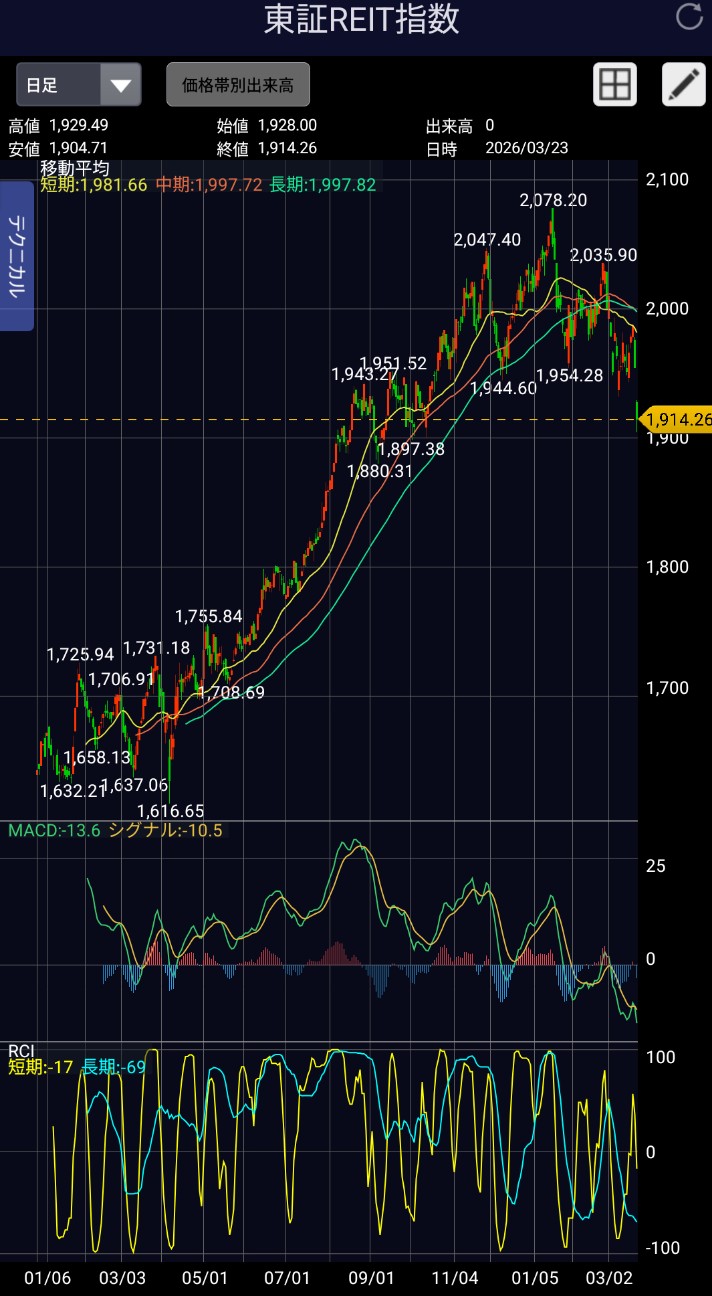Screen dimensions: 712x1296
Task: Click the 短期:1,981.66 moving average value
Action: pos(94,185)
